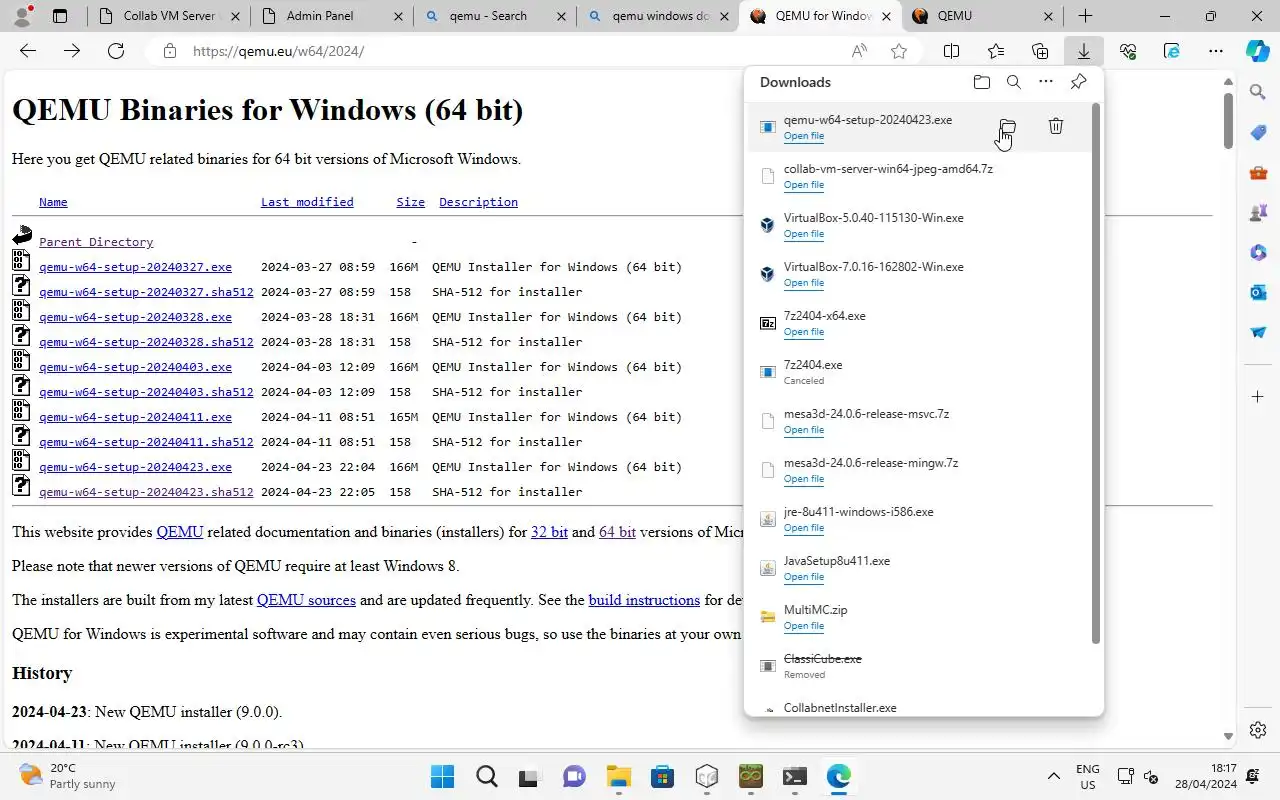Add a sidebar app with plus
Screen dimensions: 1280x800
point(1258,397)
